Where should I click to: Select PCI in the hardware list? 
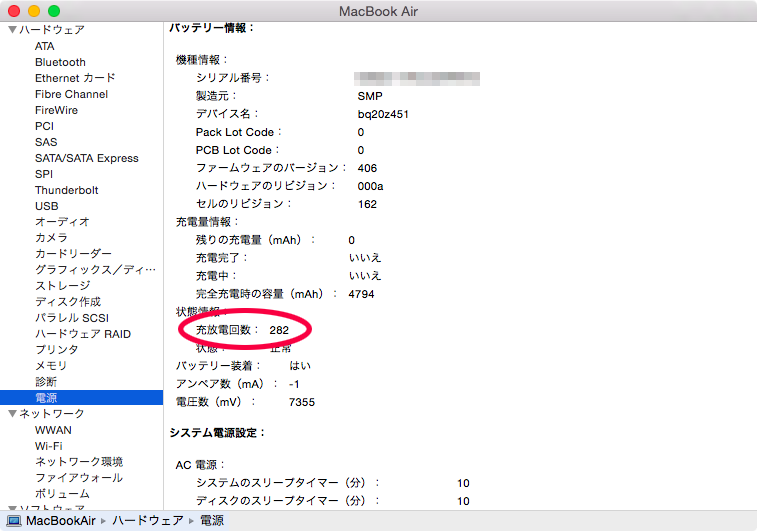tap(44, 126)
